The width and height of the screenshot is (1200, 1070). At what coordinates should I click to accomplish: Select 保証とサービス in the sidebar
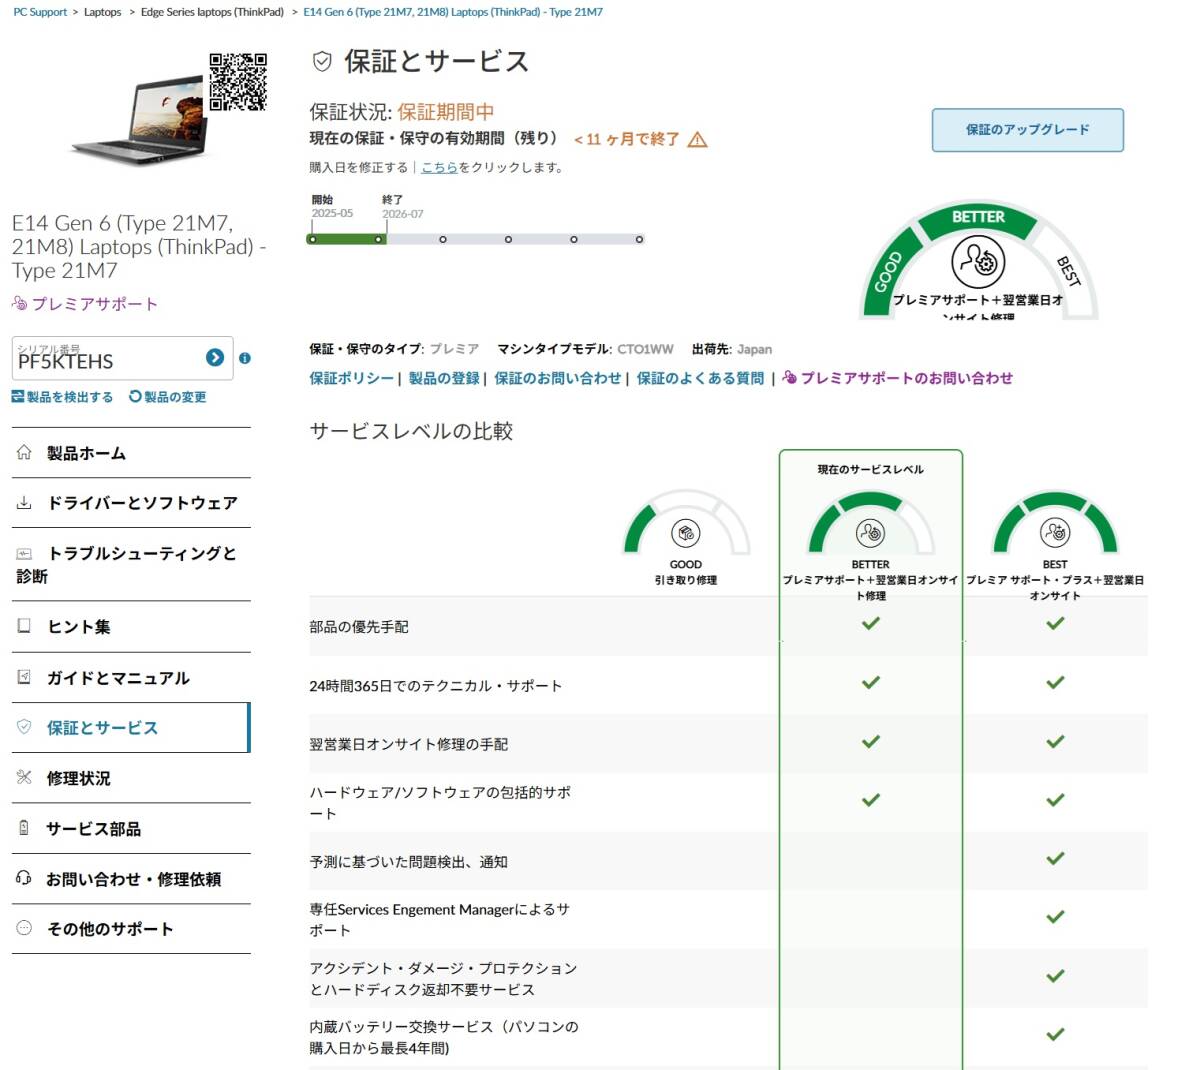pos(131,728)
